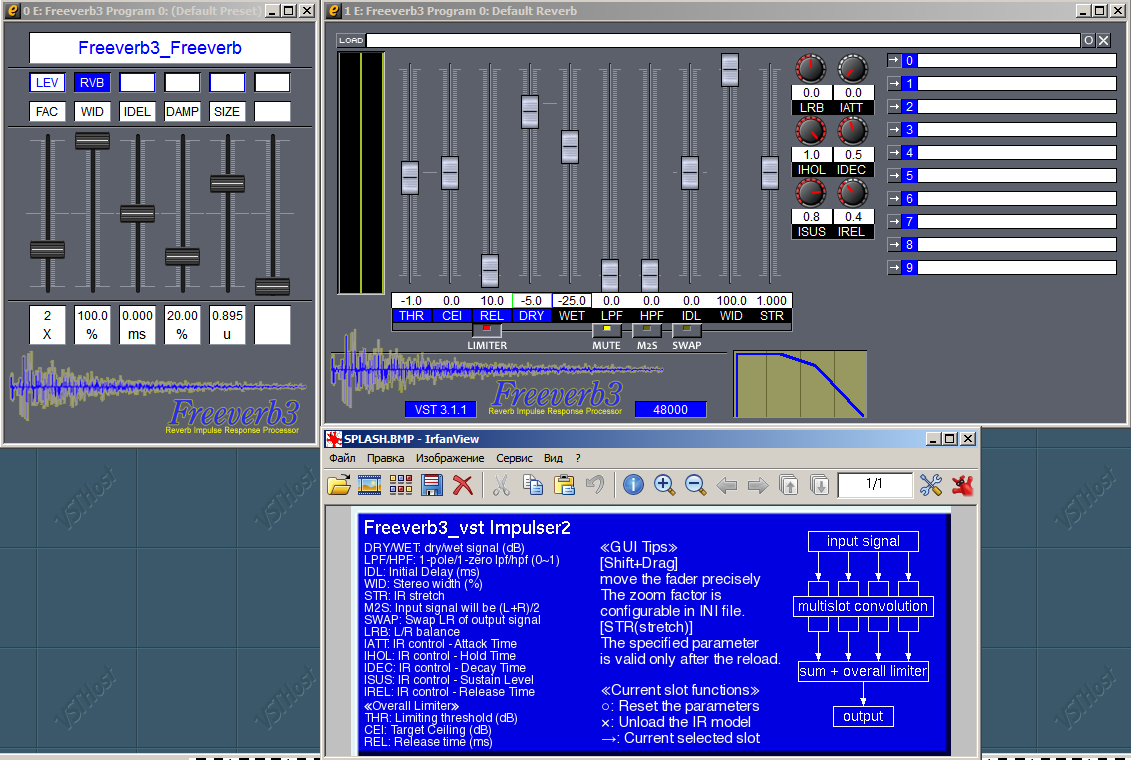Viewport: 1131px width, 760px height.
Task: Copy image using IrfanView copy icon
Action: click(532, 485)
